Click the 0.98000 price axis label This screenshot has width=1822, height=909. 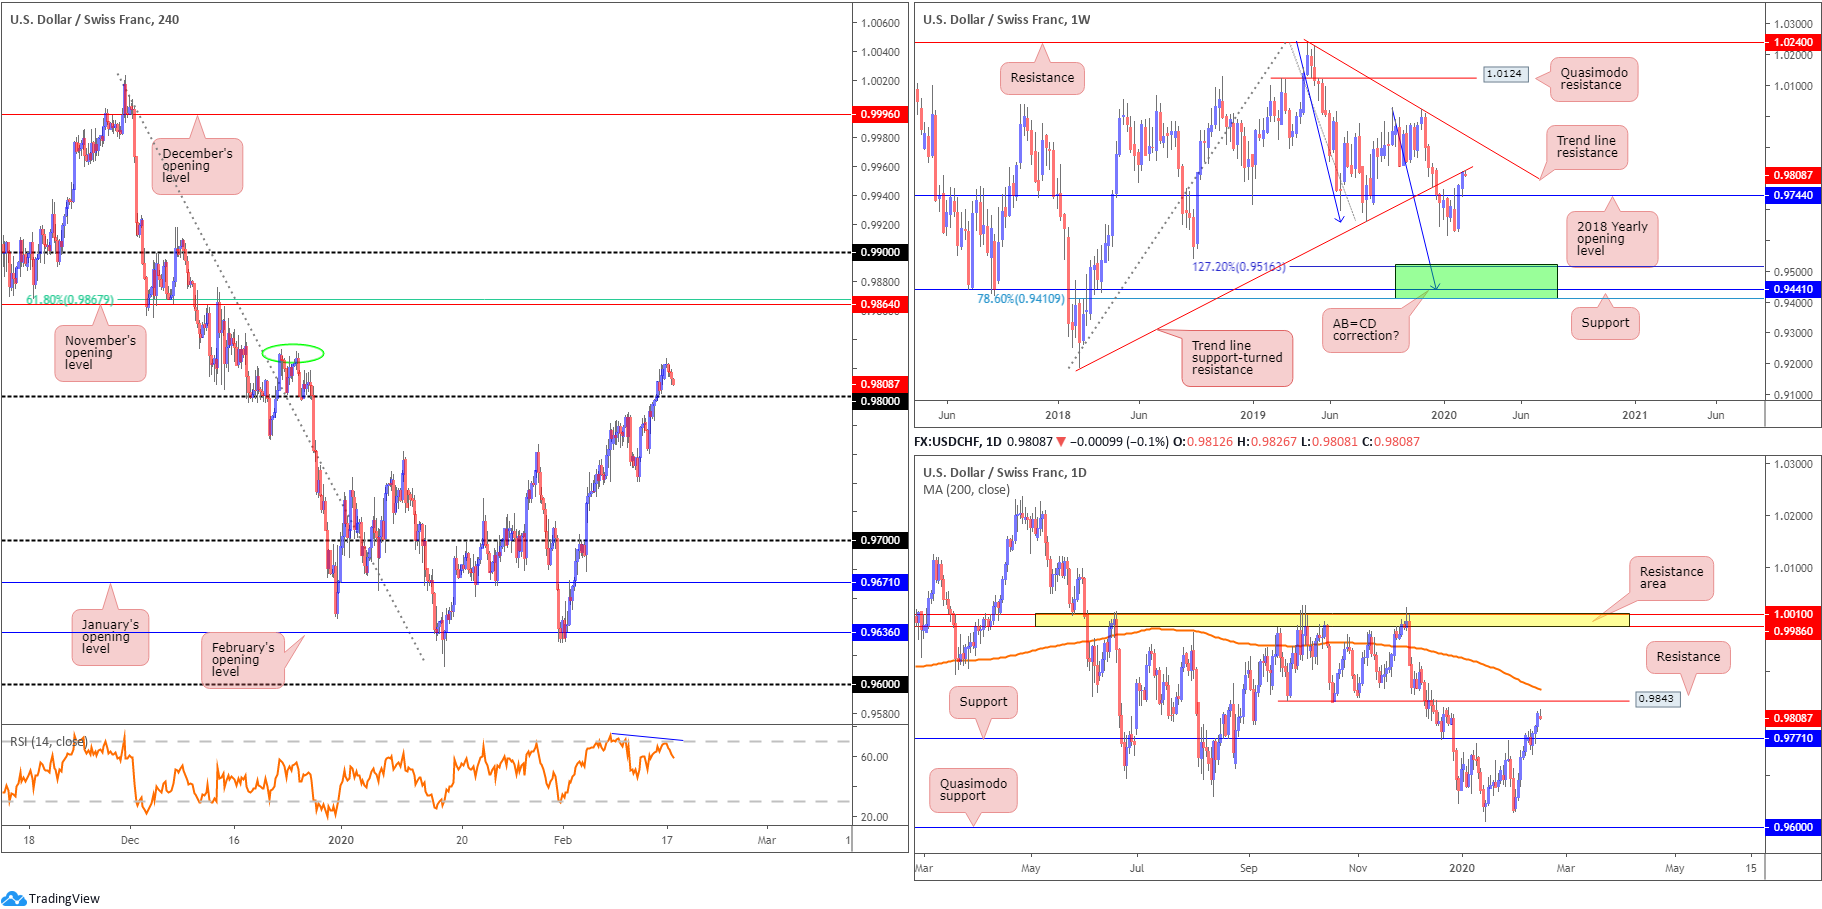[881, 401]
